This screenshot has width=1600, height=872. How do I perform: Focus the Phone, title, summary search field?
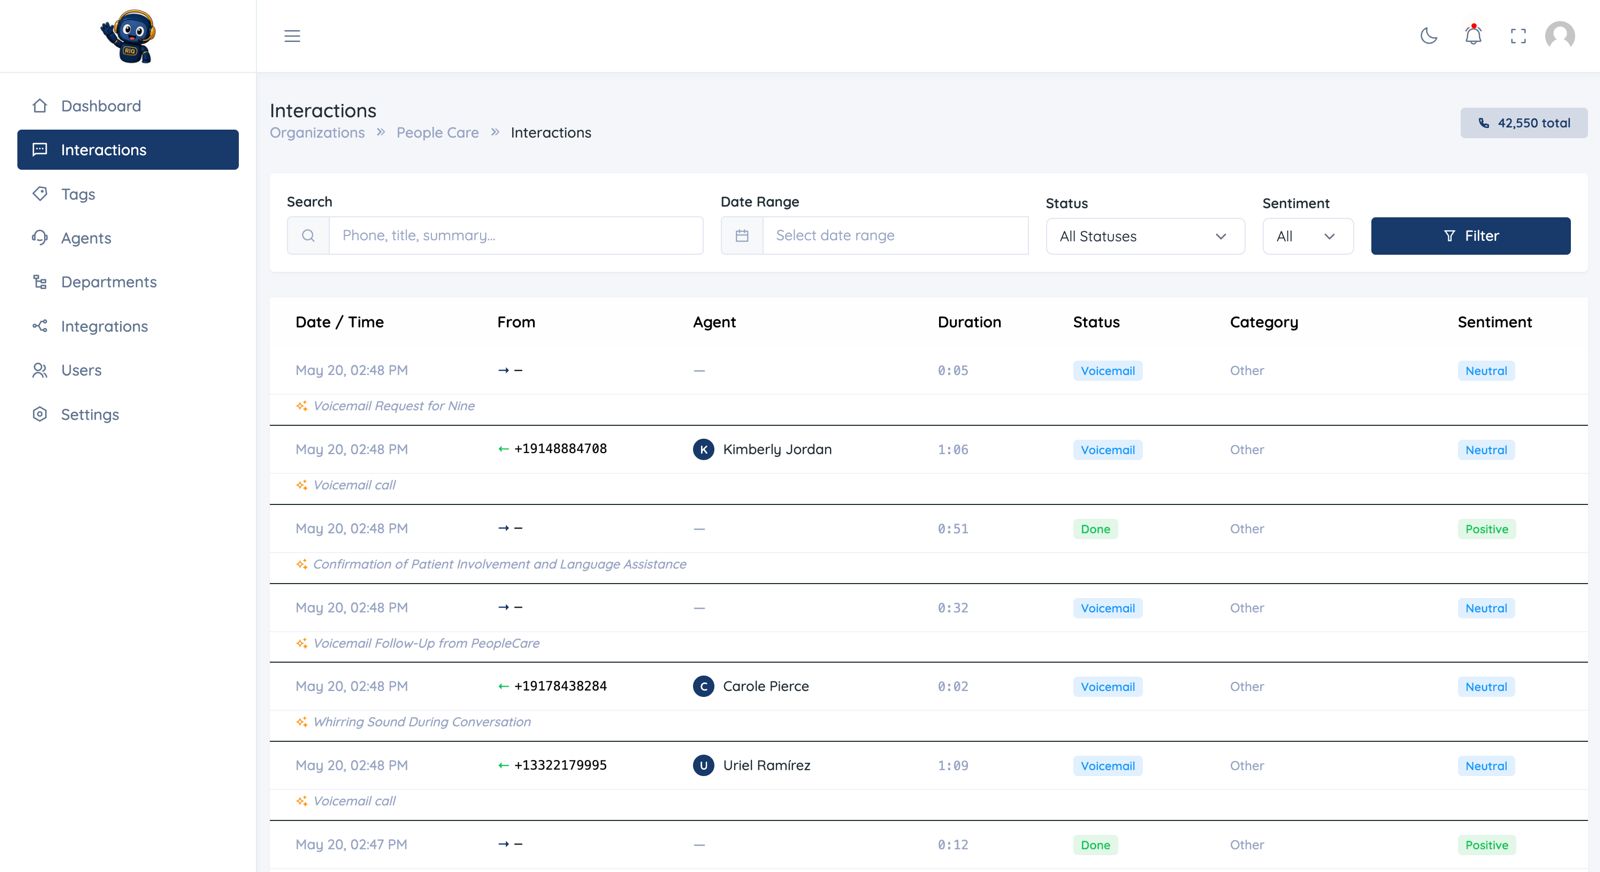[516, 236]
